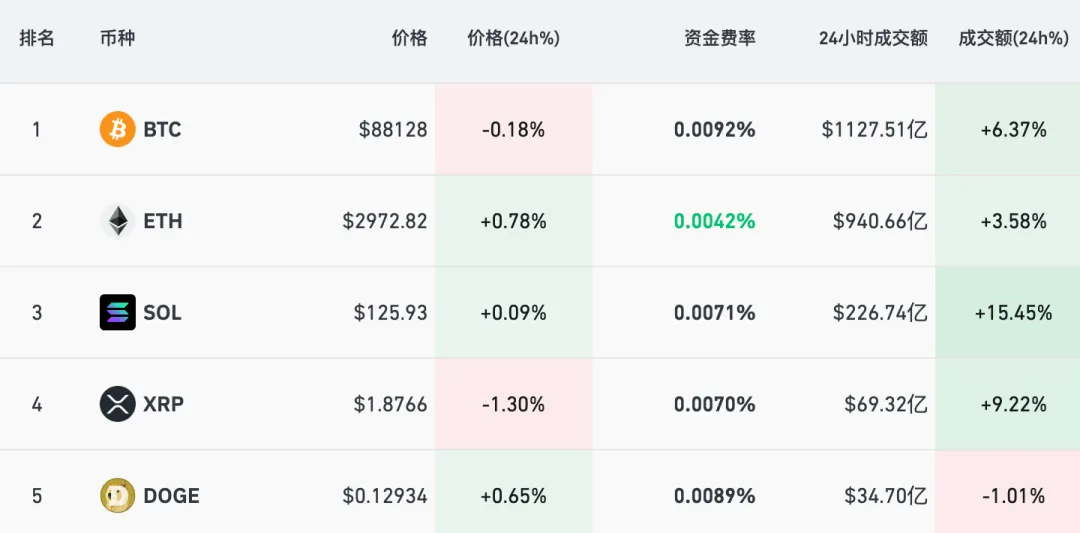This screenshot has height=533, width=1080.
Task: Click SOL volume change +15.45% cell
Action: (1013, 313)
